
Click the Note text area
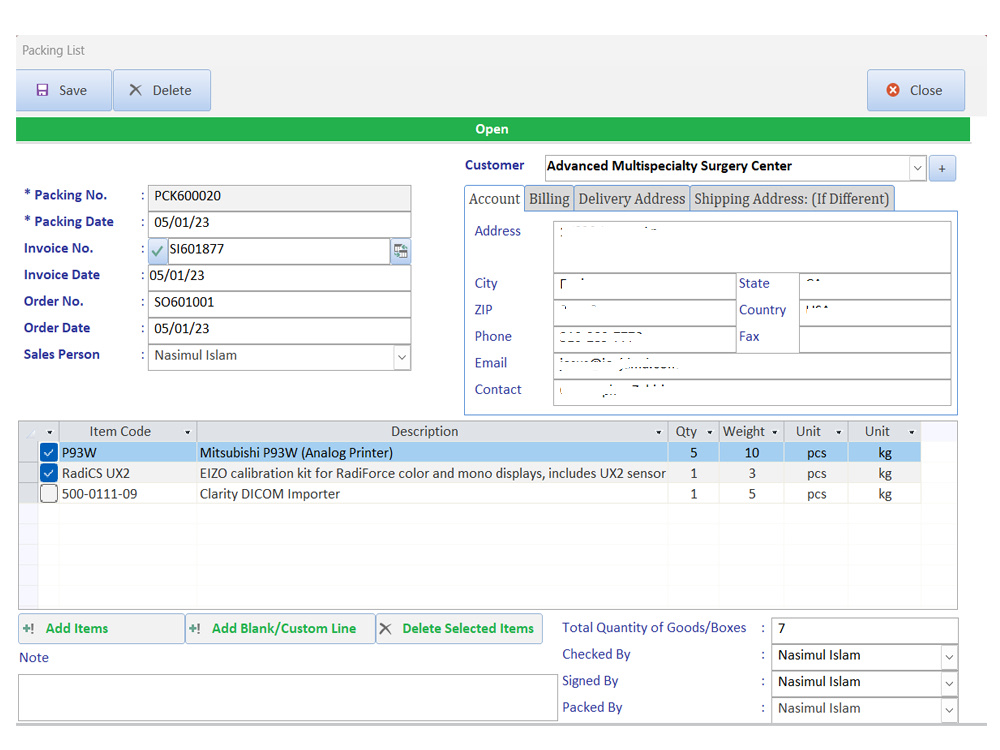288,697
